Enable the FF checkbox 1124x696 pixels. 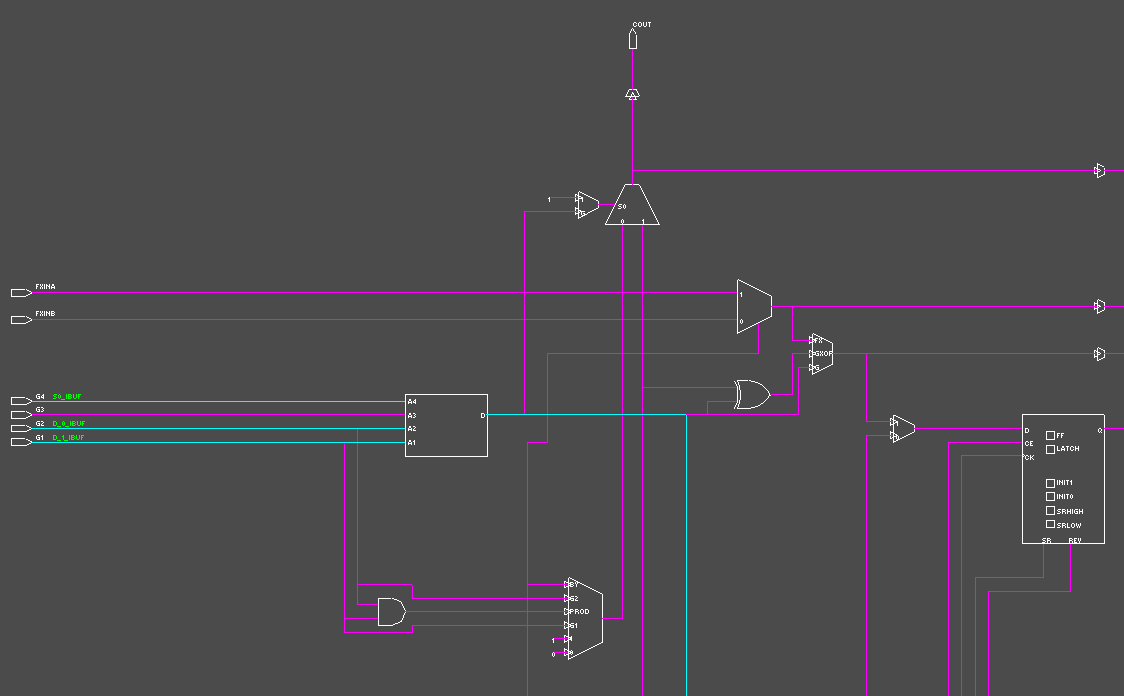[1050, 435]
